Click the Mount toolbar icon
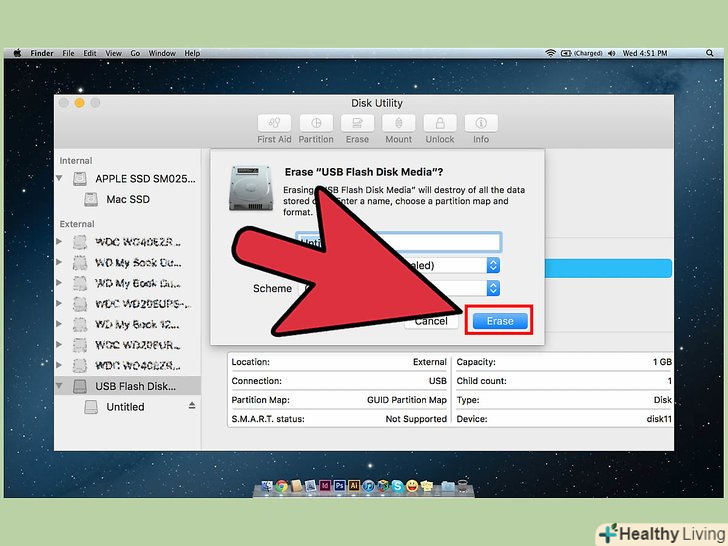This screenshot has height=546, width=728. (398, 123)
